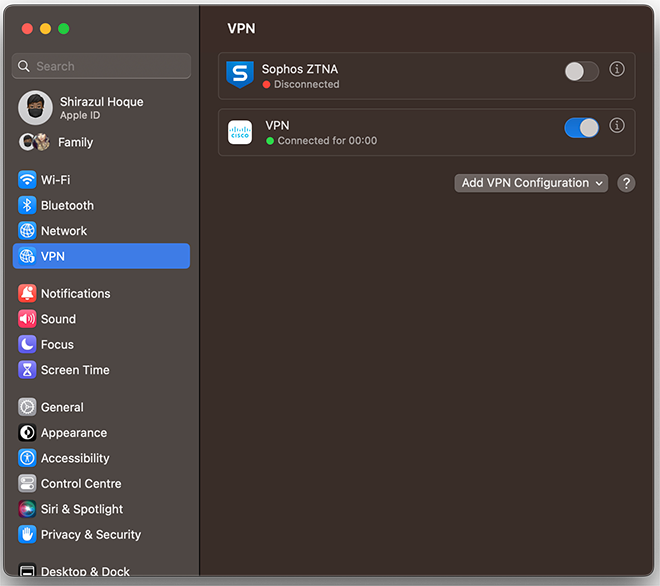Select the Focus moon icon item

click(57, 344)
